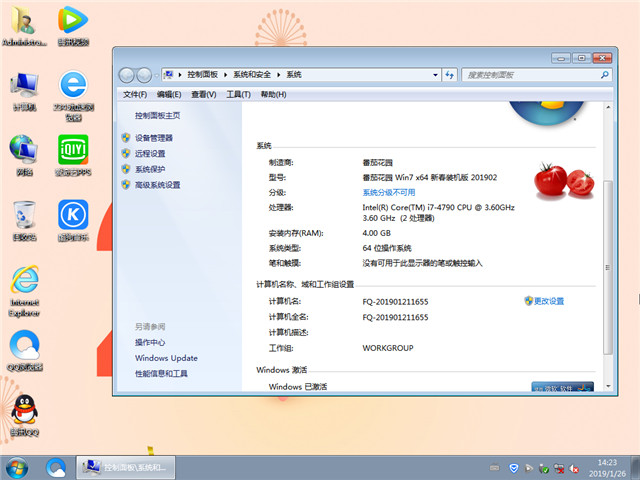Open the Tencent QQ penguin icon
Screen dimensions: 640x480
pos(24,416)
